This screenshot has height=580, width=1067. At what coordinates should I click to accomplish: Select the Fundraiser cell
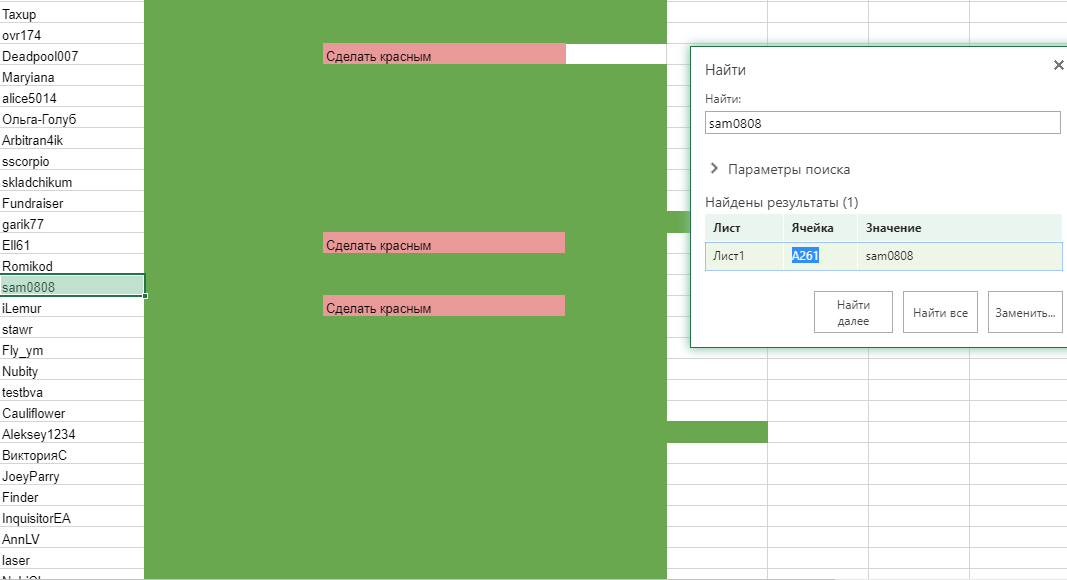72,202
